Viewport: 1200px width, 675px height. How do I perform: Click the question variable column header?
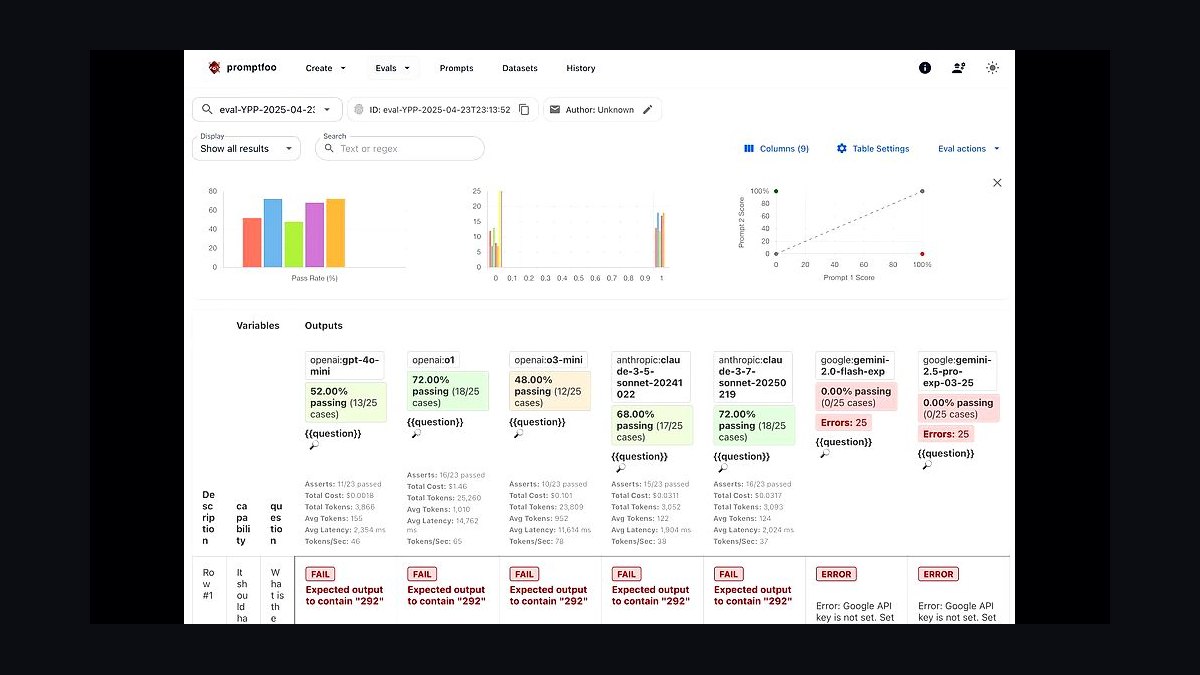point(276,523)
